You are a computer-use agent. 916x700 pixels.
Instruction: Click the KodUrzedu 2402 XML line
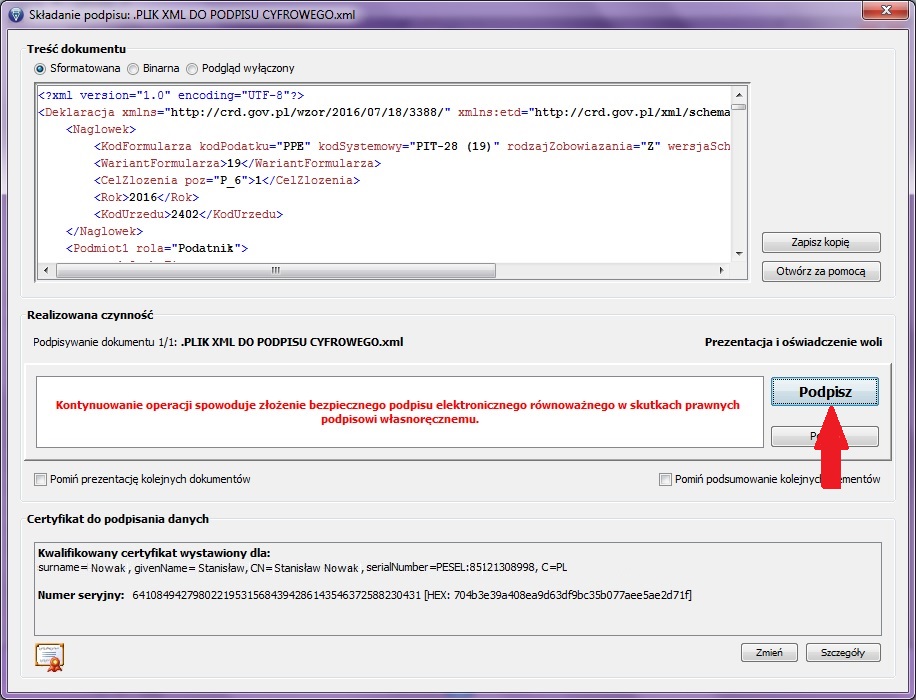tap(188, 214)
